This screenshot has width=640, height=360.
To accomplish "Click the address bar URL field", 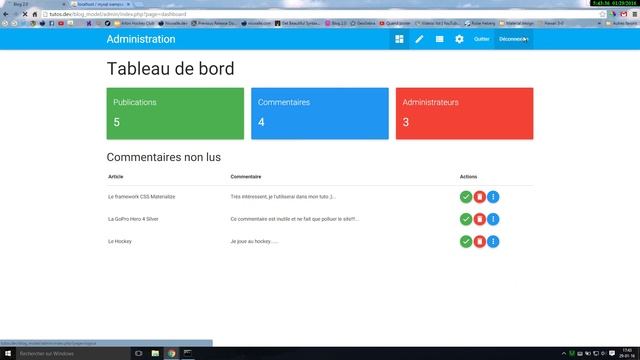I will [x=320, y=14].
